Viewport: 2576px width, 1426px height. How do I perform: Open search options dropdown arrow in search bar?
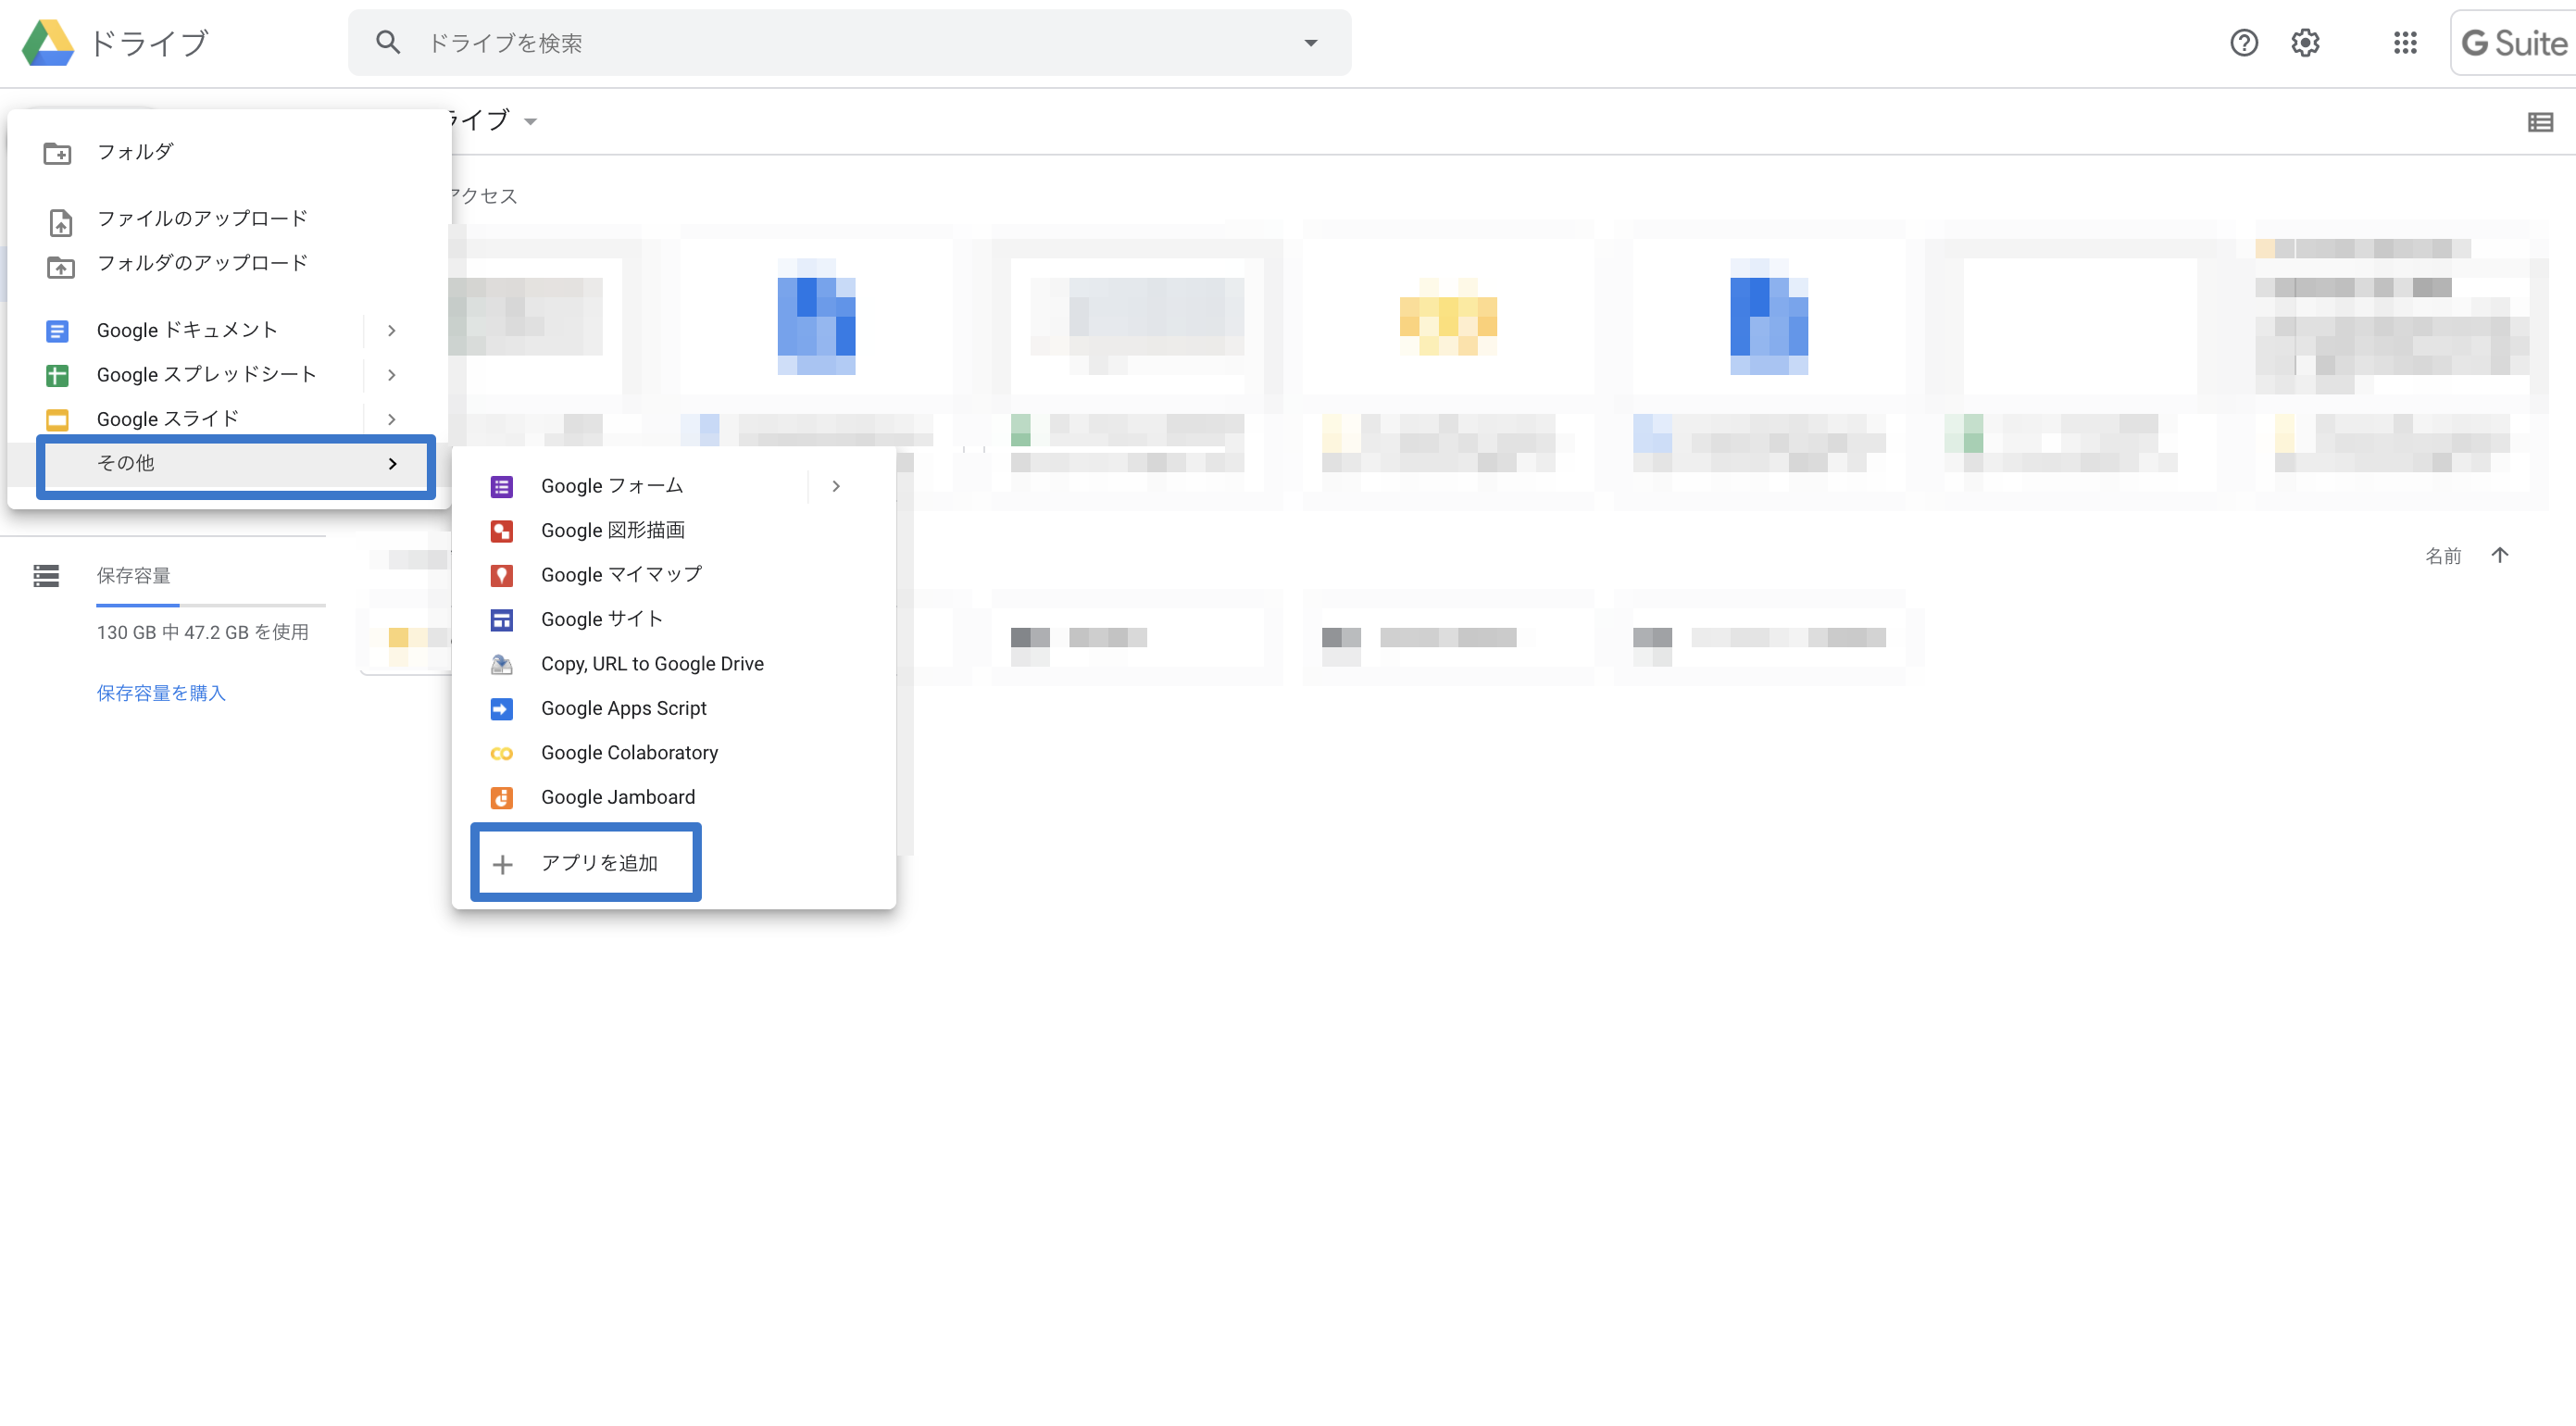coord(1310,43)
